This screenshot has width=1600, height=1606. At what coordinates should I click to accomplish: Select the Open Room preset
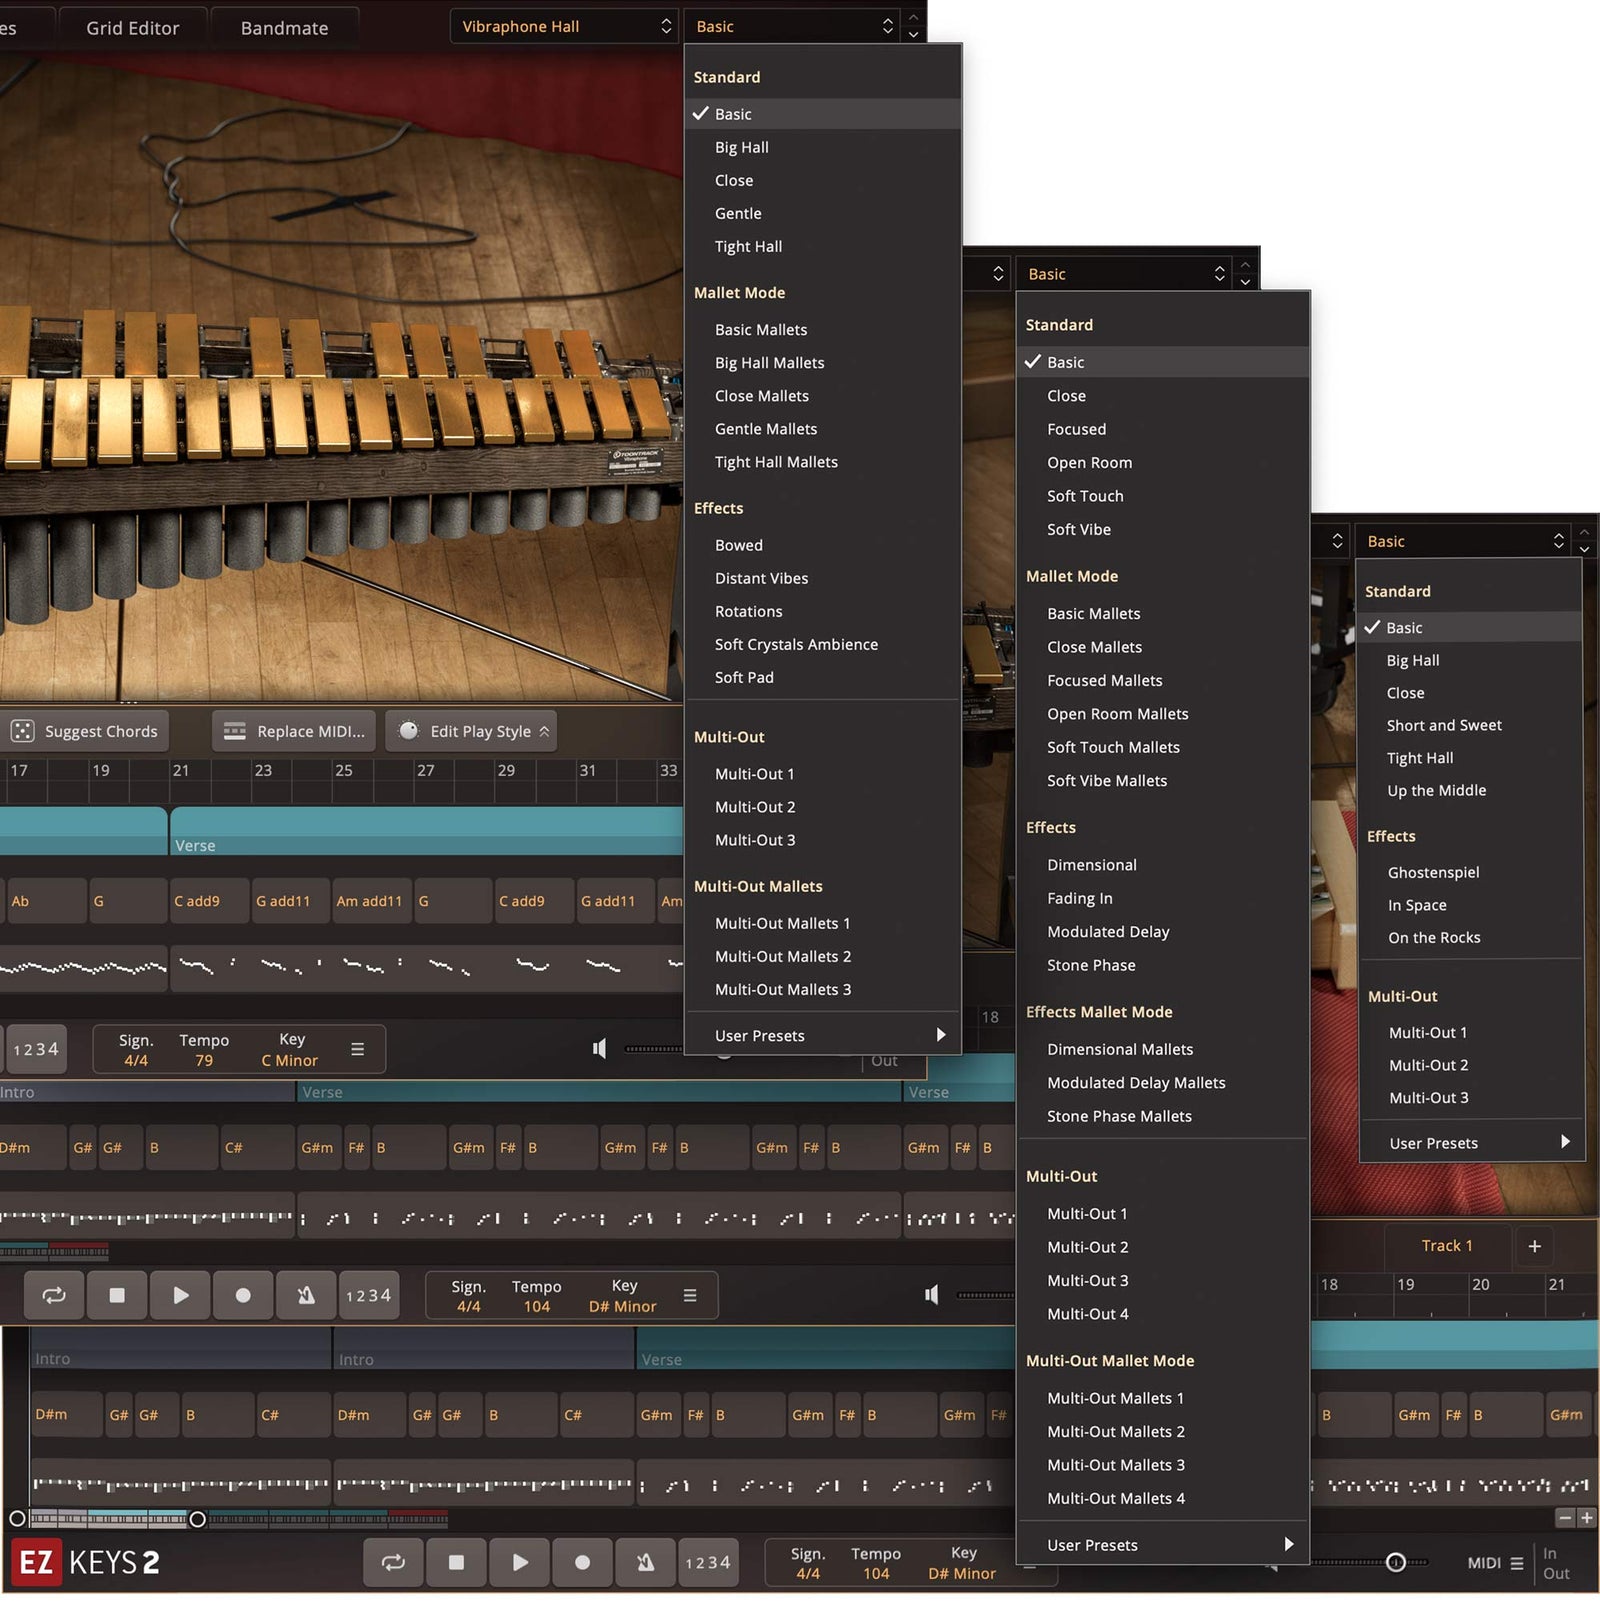click(1089, 462)
